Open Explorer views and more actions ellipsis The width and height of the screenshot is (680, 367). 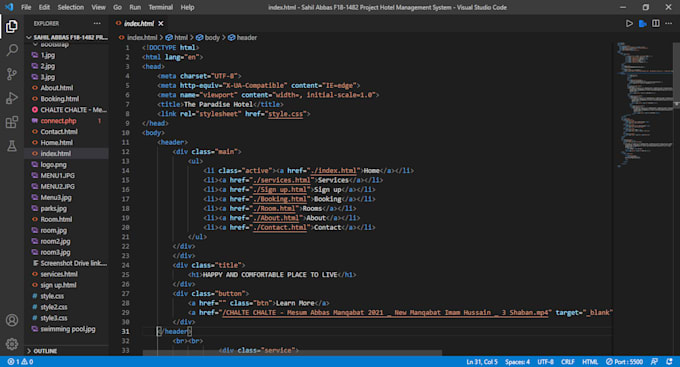97,23
